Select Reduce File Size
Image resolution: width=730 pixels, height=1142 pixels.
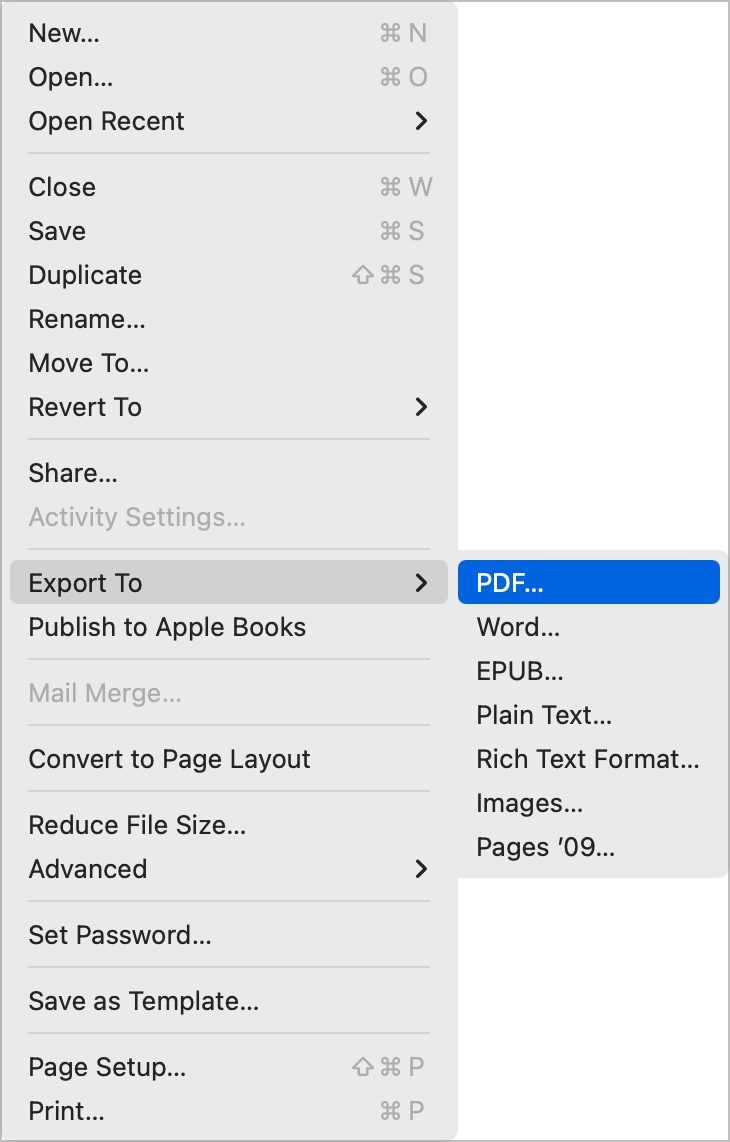pos(137,825)
